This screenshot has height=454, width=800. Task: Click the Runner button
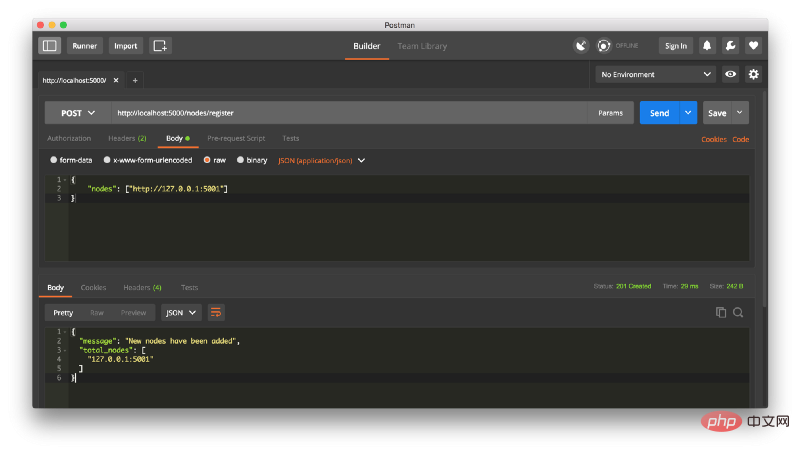(85, 45)
